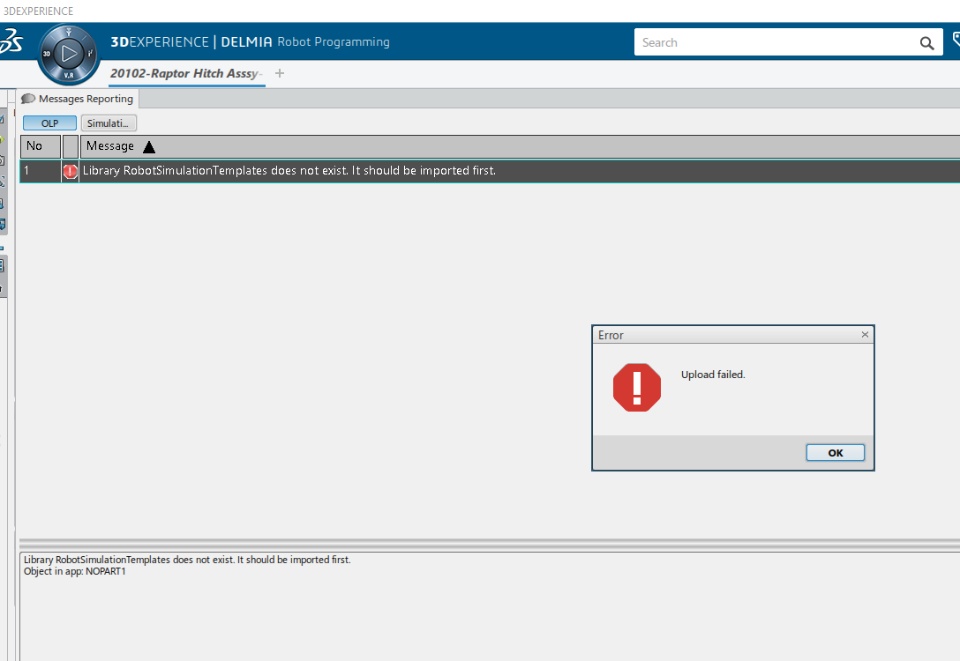
Task: Click the No column header
Action: point(40,146)
